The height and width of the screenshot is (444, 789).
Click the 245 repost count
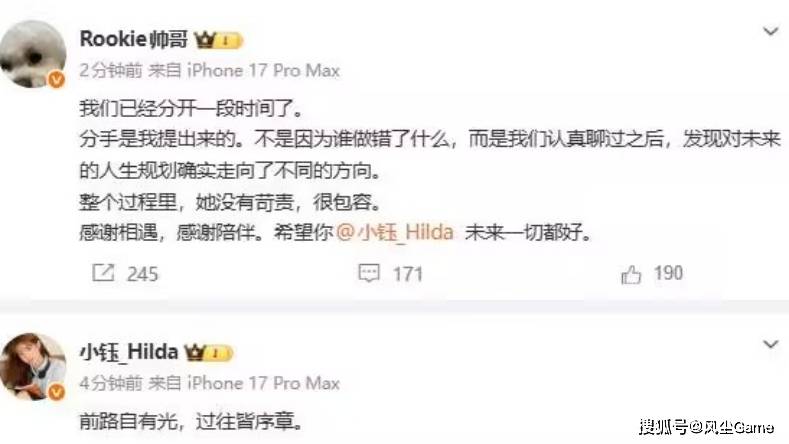pos(142,274)
